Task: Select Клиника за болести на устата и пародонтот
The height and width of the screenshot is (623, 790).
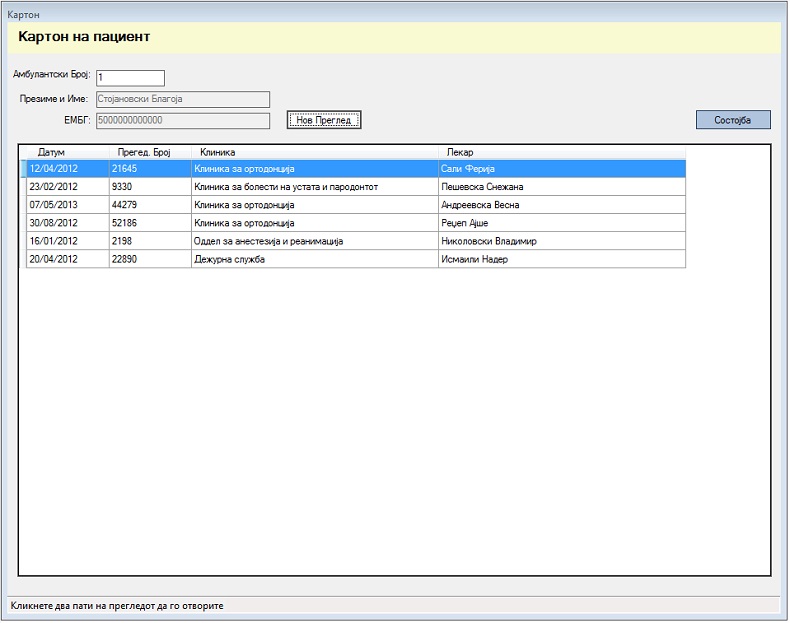Action: pyautogui.click(x=315, y=187)
